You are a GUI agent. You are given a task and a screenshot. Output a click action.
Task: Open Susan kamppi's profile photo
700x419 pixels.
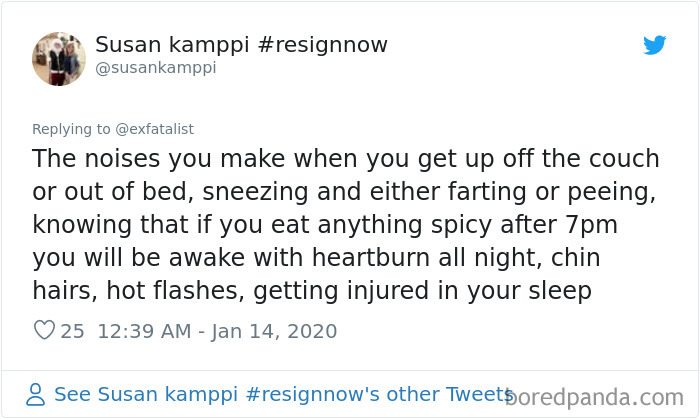(59, 59)
